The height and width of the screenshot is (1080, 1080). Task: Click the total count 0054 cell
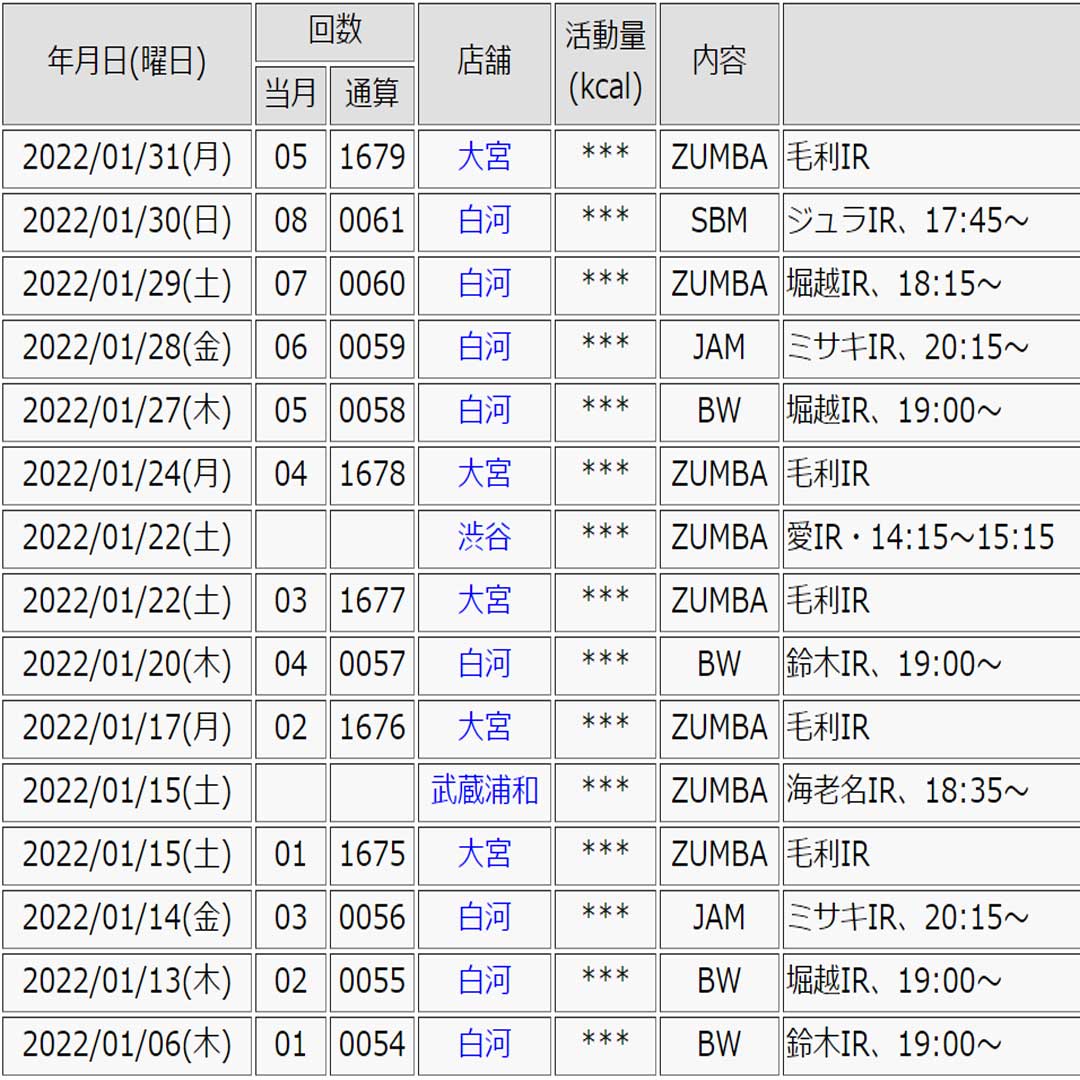coord(372,1046)
